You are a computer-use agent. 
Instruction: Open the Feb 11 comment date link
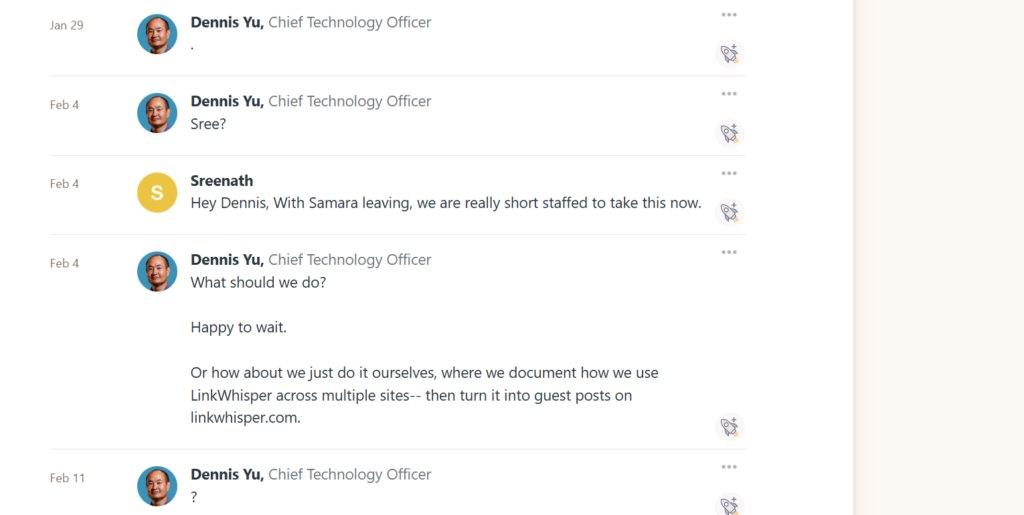click(x=67, y=478)
